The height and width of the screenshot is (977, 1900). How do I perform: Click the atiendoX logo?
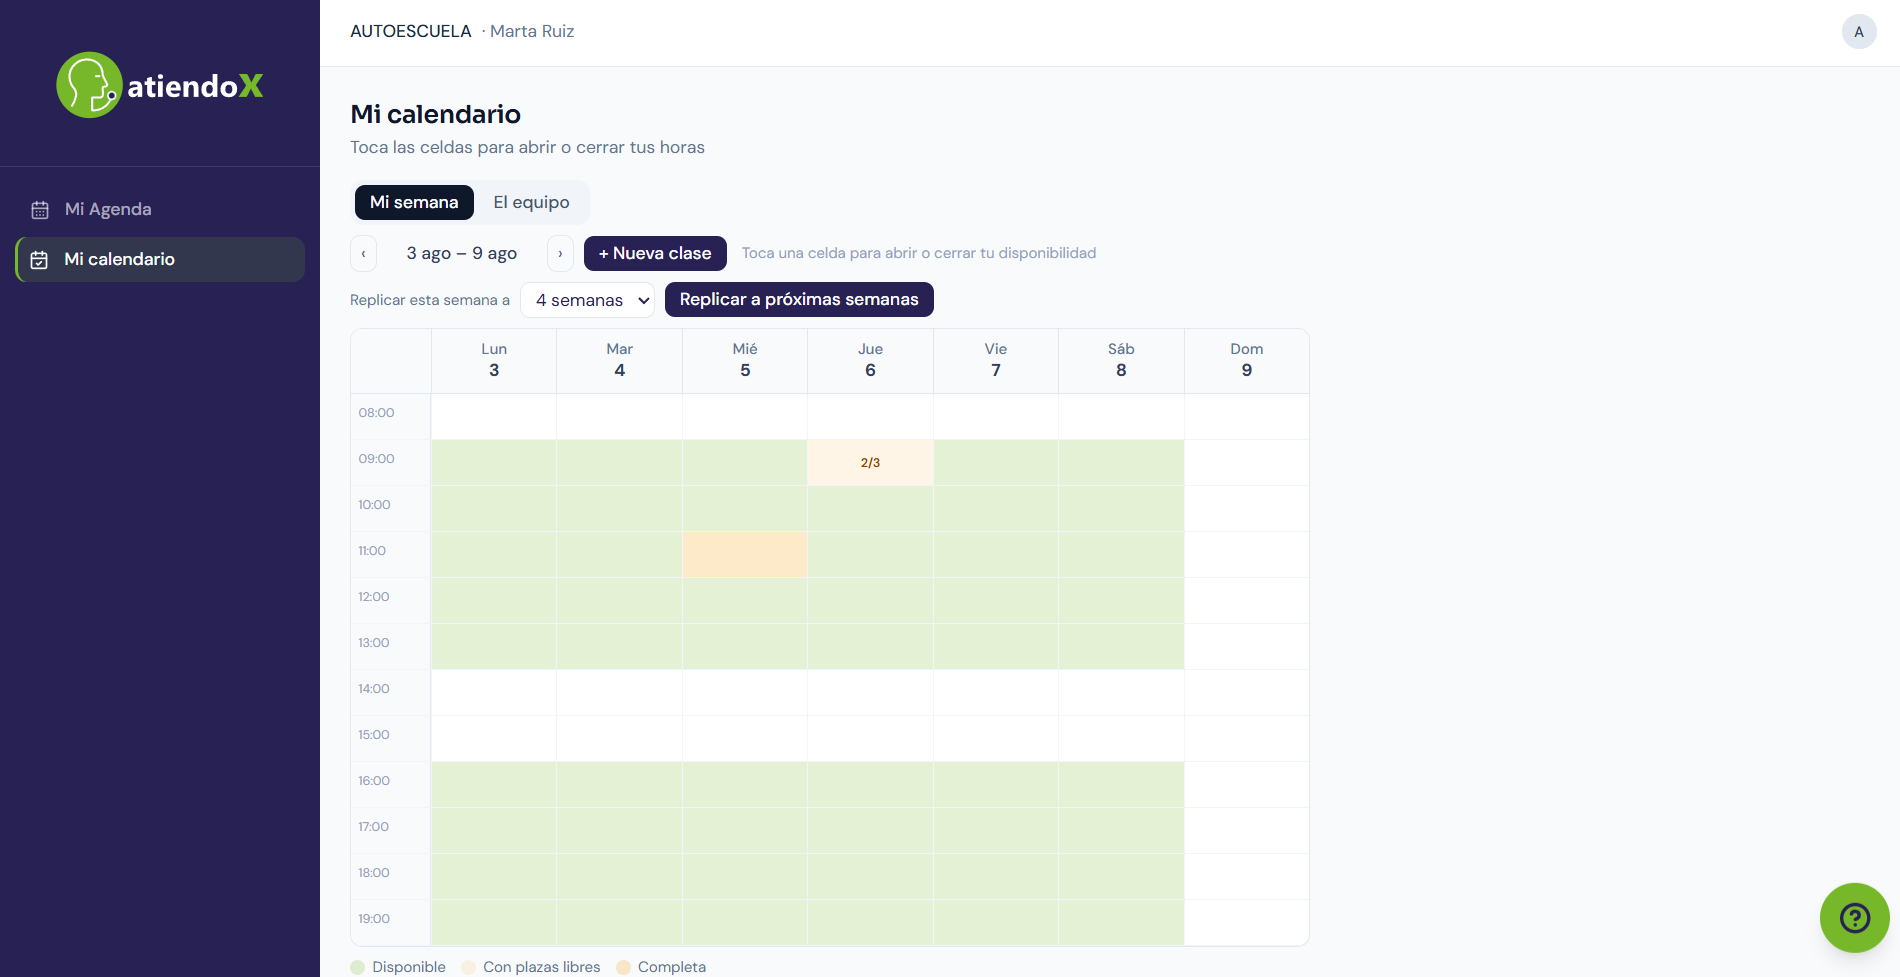(x=160, y=85)
